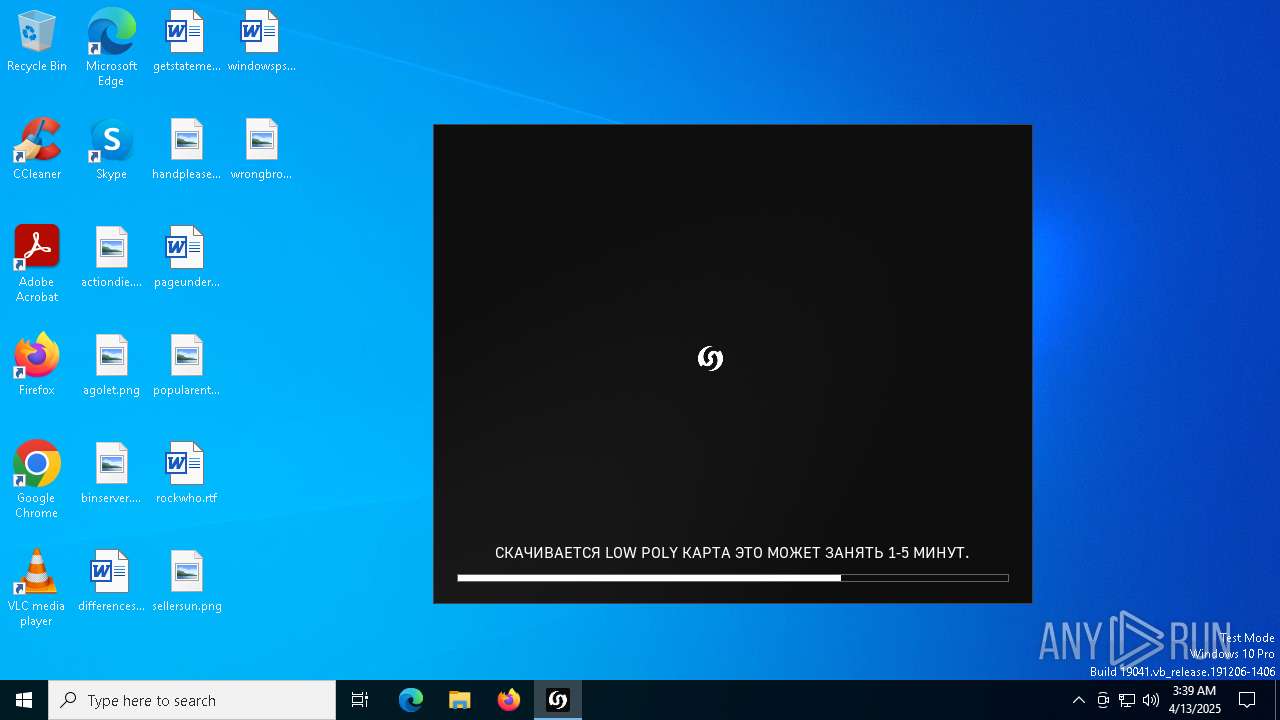Click the spinning logo in the loader window
The height and width of the screenshot is (720, 1280).
click(x=710, y=358)
